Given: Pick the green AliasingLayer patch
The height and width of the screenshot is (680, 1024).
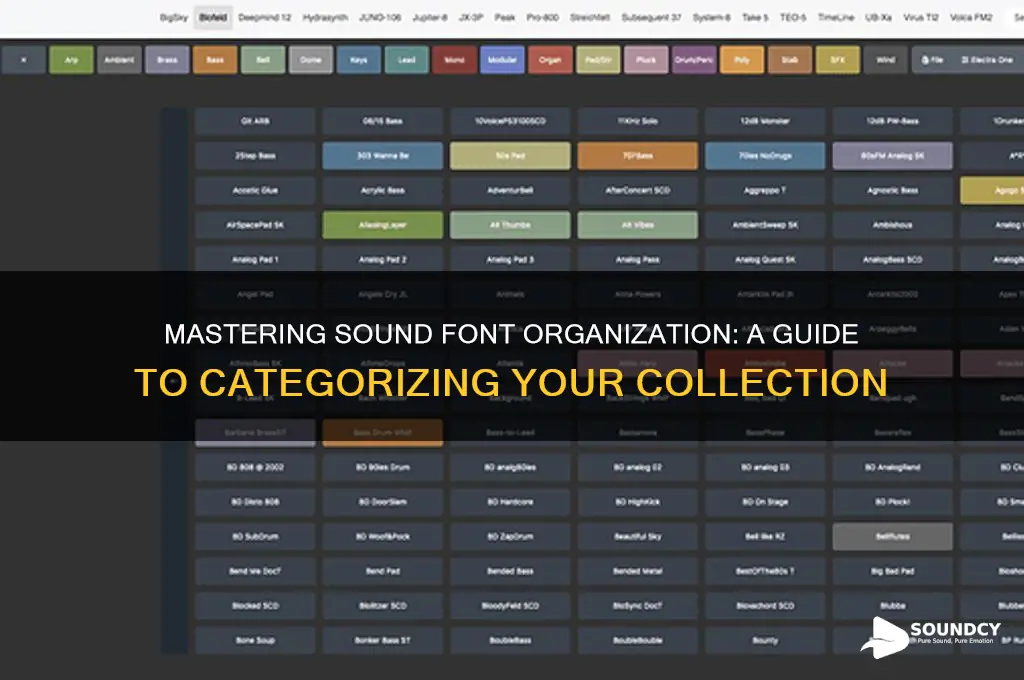Looking at the screenshot, I should click(x=383, y=225).
